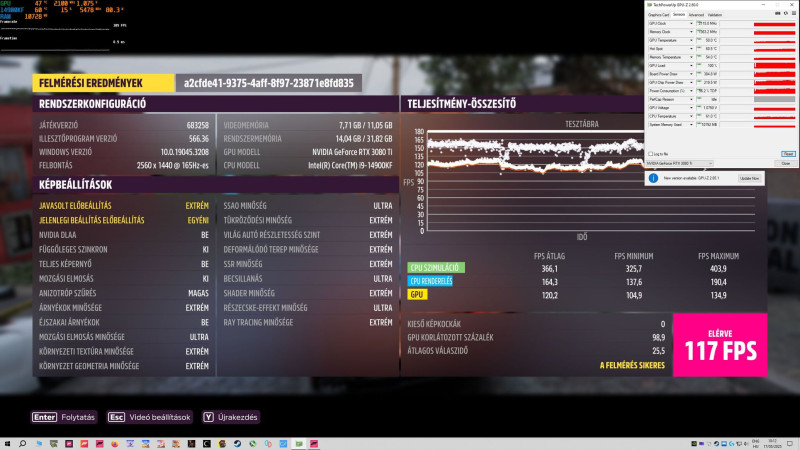This screenshot has height=450, width=800.
Task: Click the 366,1 FPS average value
Action: point(549,268)
